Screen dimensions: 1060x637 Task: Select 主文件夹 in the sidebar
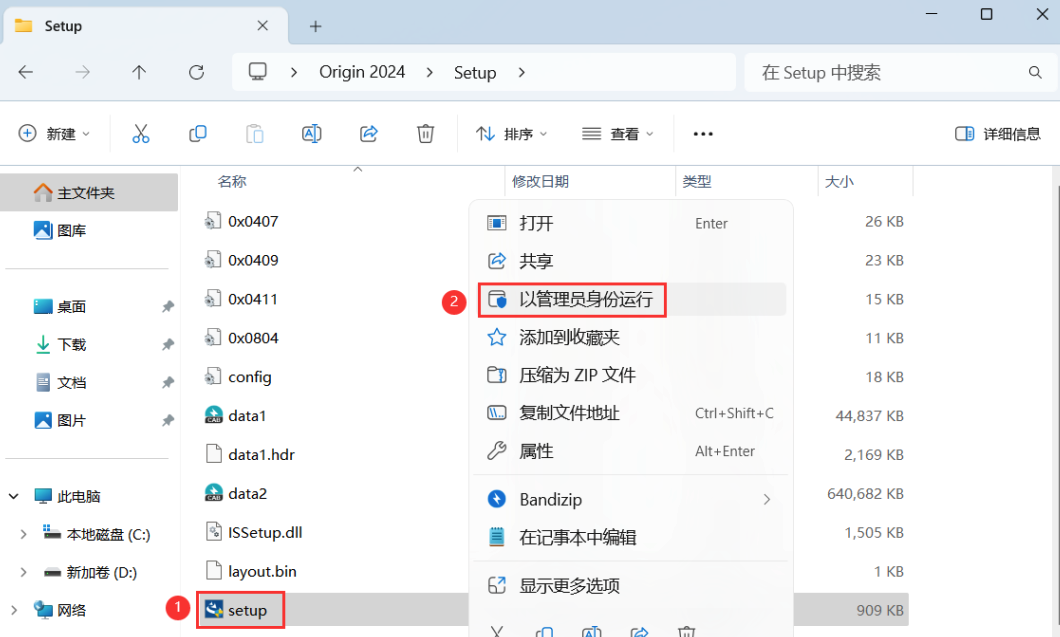(x=89, y=193)
